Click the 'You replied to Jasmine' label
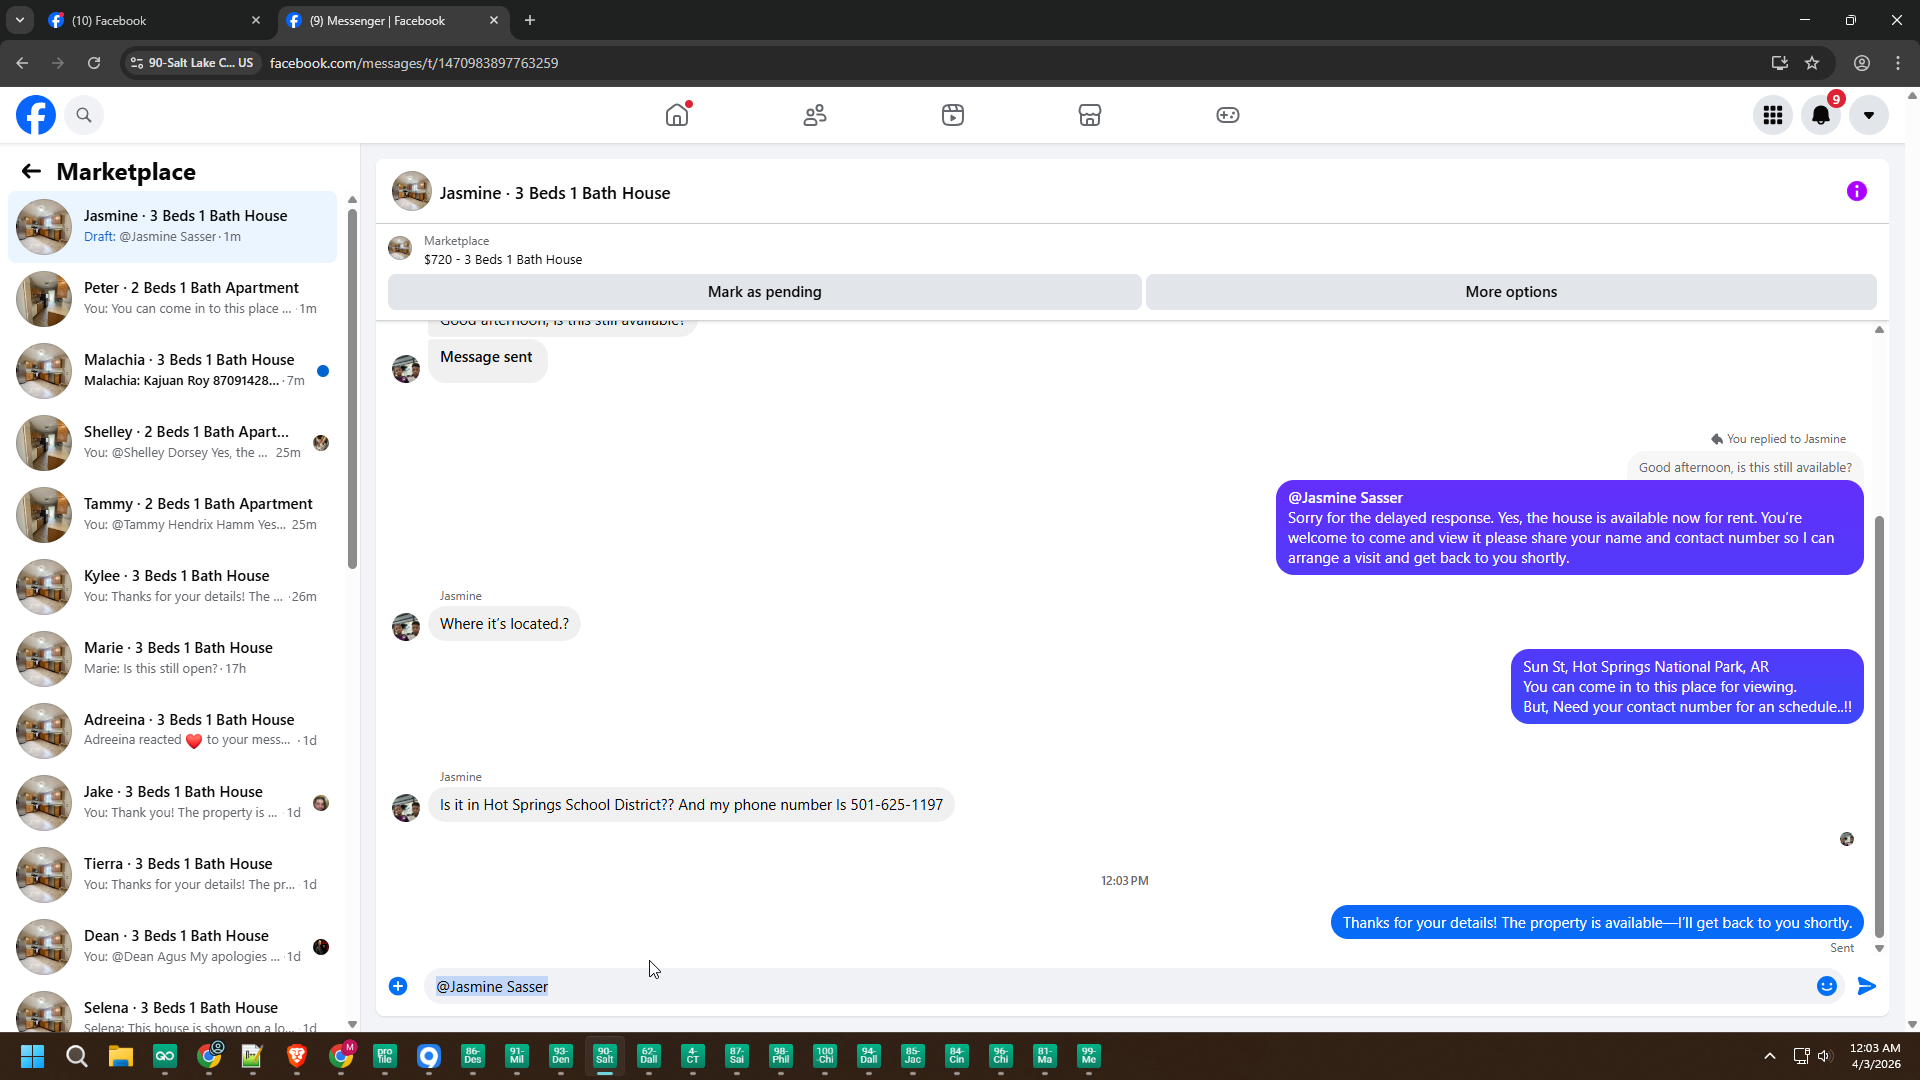The image size is (1920, 1080). pyautogui.click(x=1779, y=439)
